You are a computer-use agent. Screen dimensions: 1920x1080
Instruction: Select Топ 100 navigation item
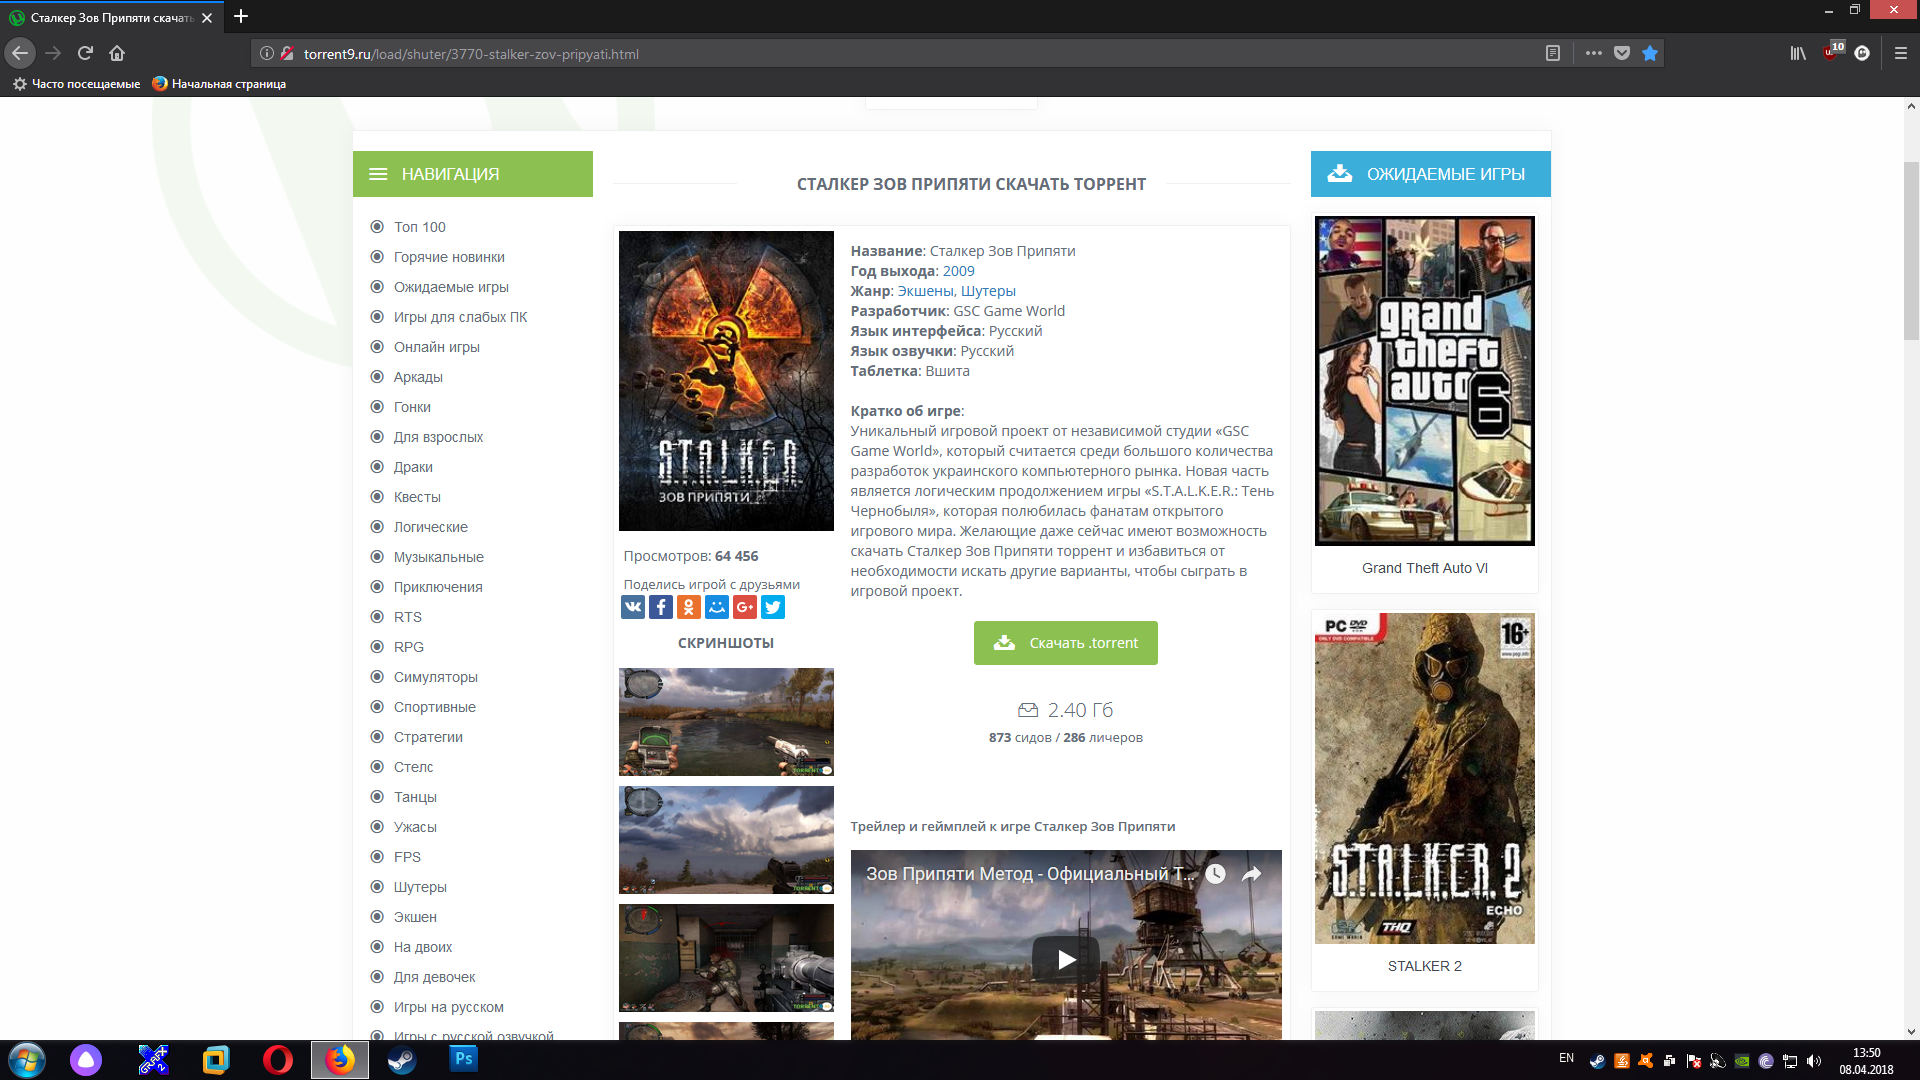coord(419,227)
